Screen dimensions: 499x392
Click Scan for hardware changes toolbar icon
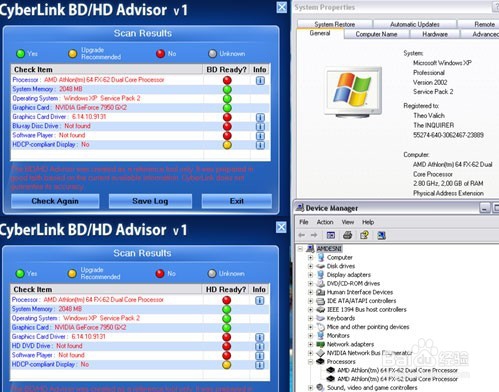[x=381, y=235]
